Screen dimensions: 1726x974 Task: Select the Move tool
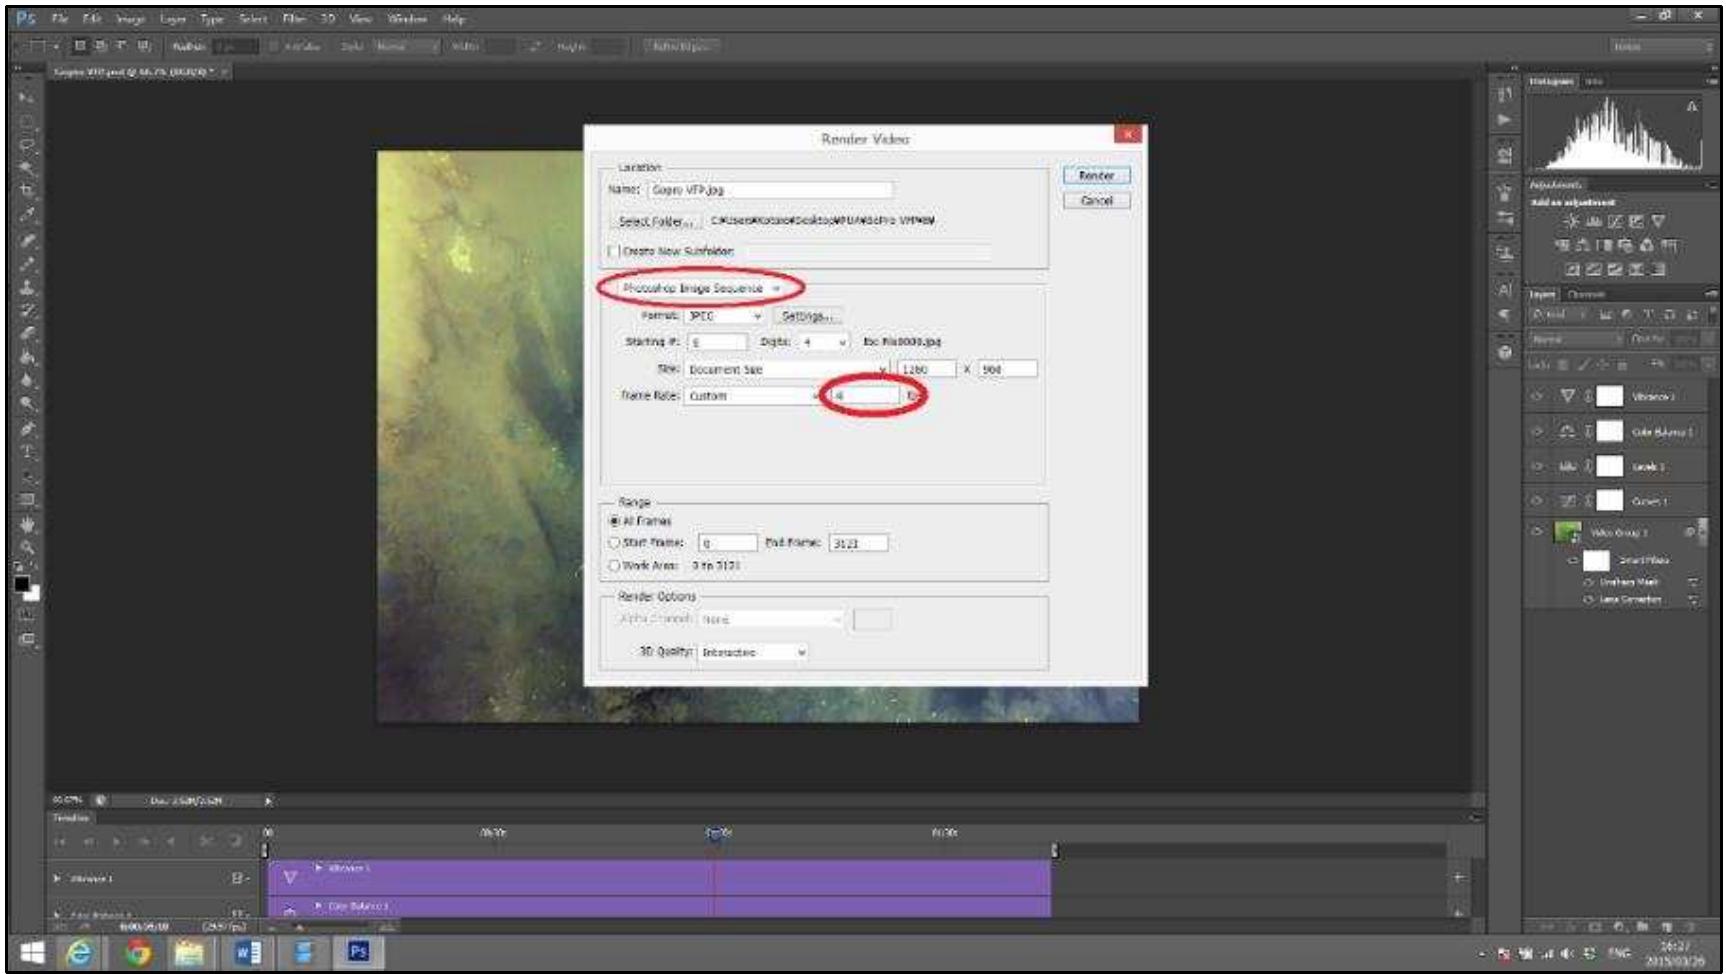point(22,96)
